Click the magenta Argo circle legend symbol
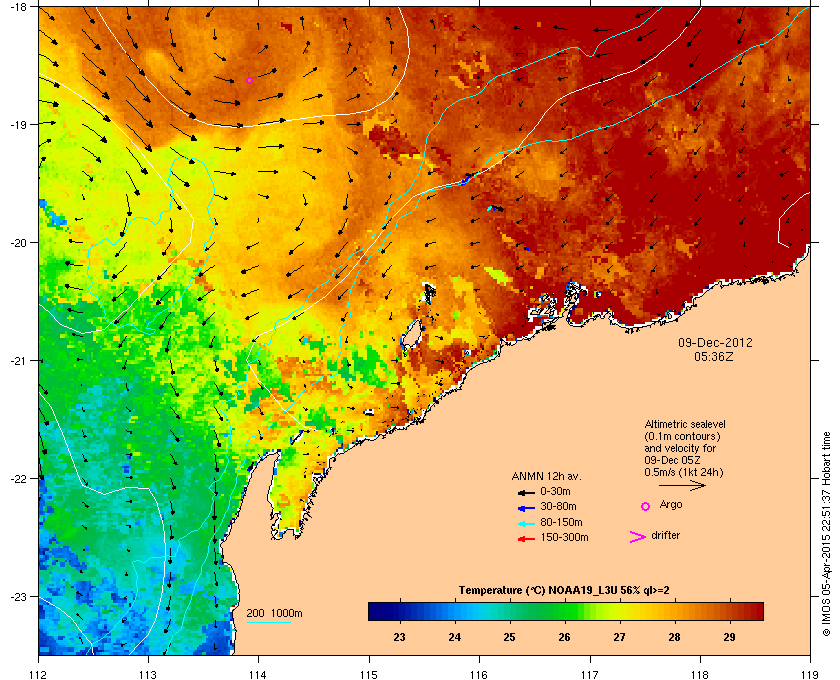Screen dimensions: 840x680 pyautogui.click(x=646, y=506)
